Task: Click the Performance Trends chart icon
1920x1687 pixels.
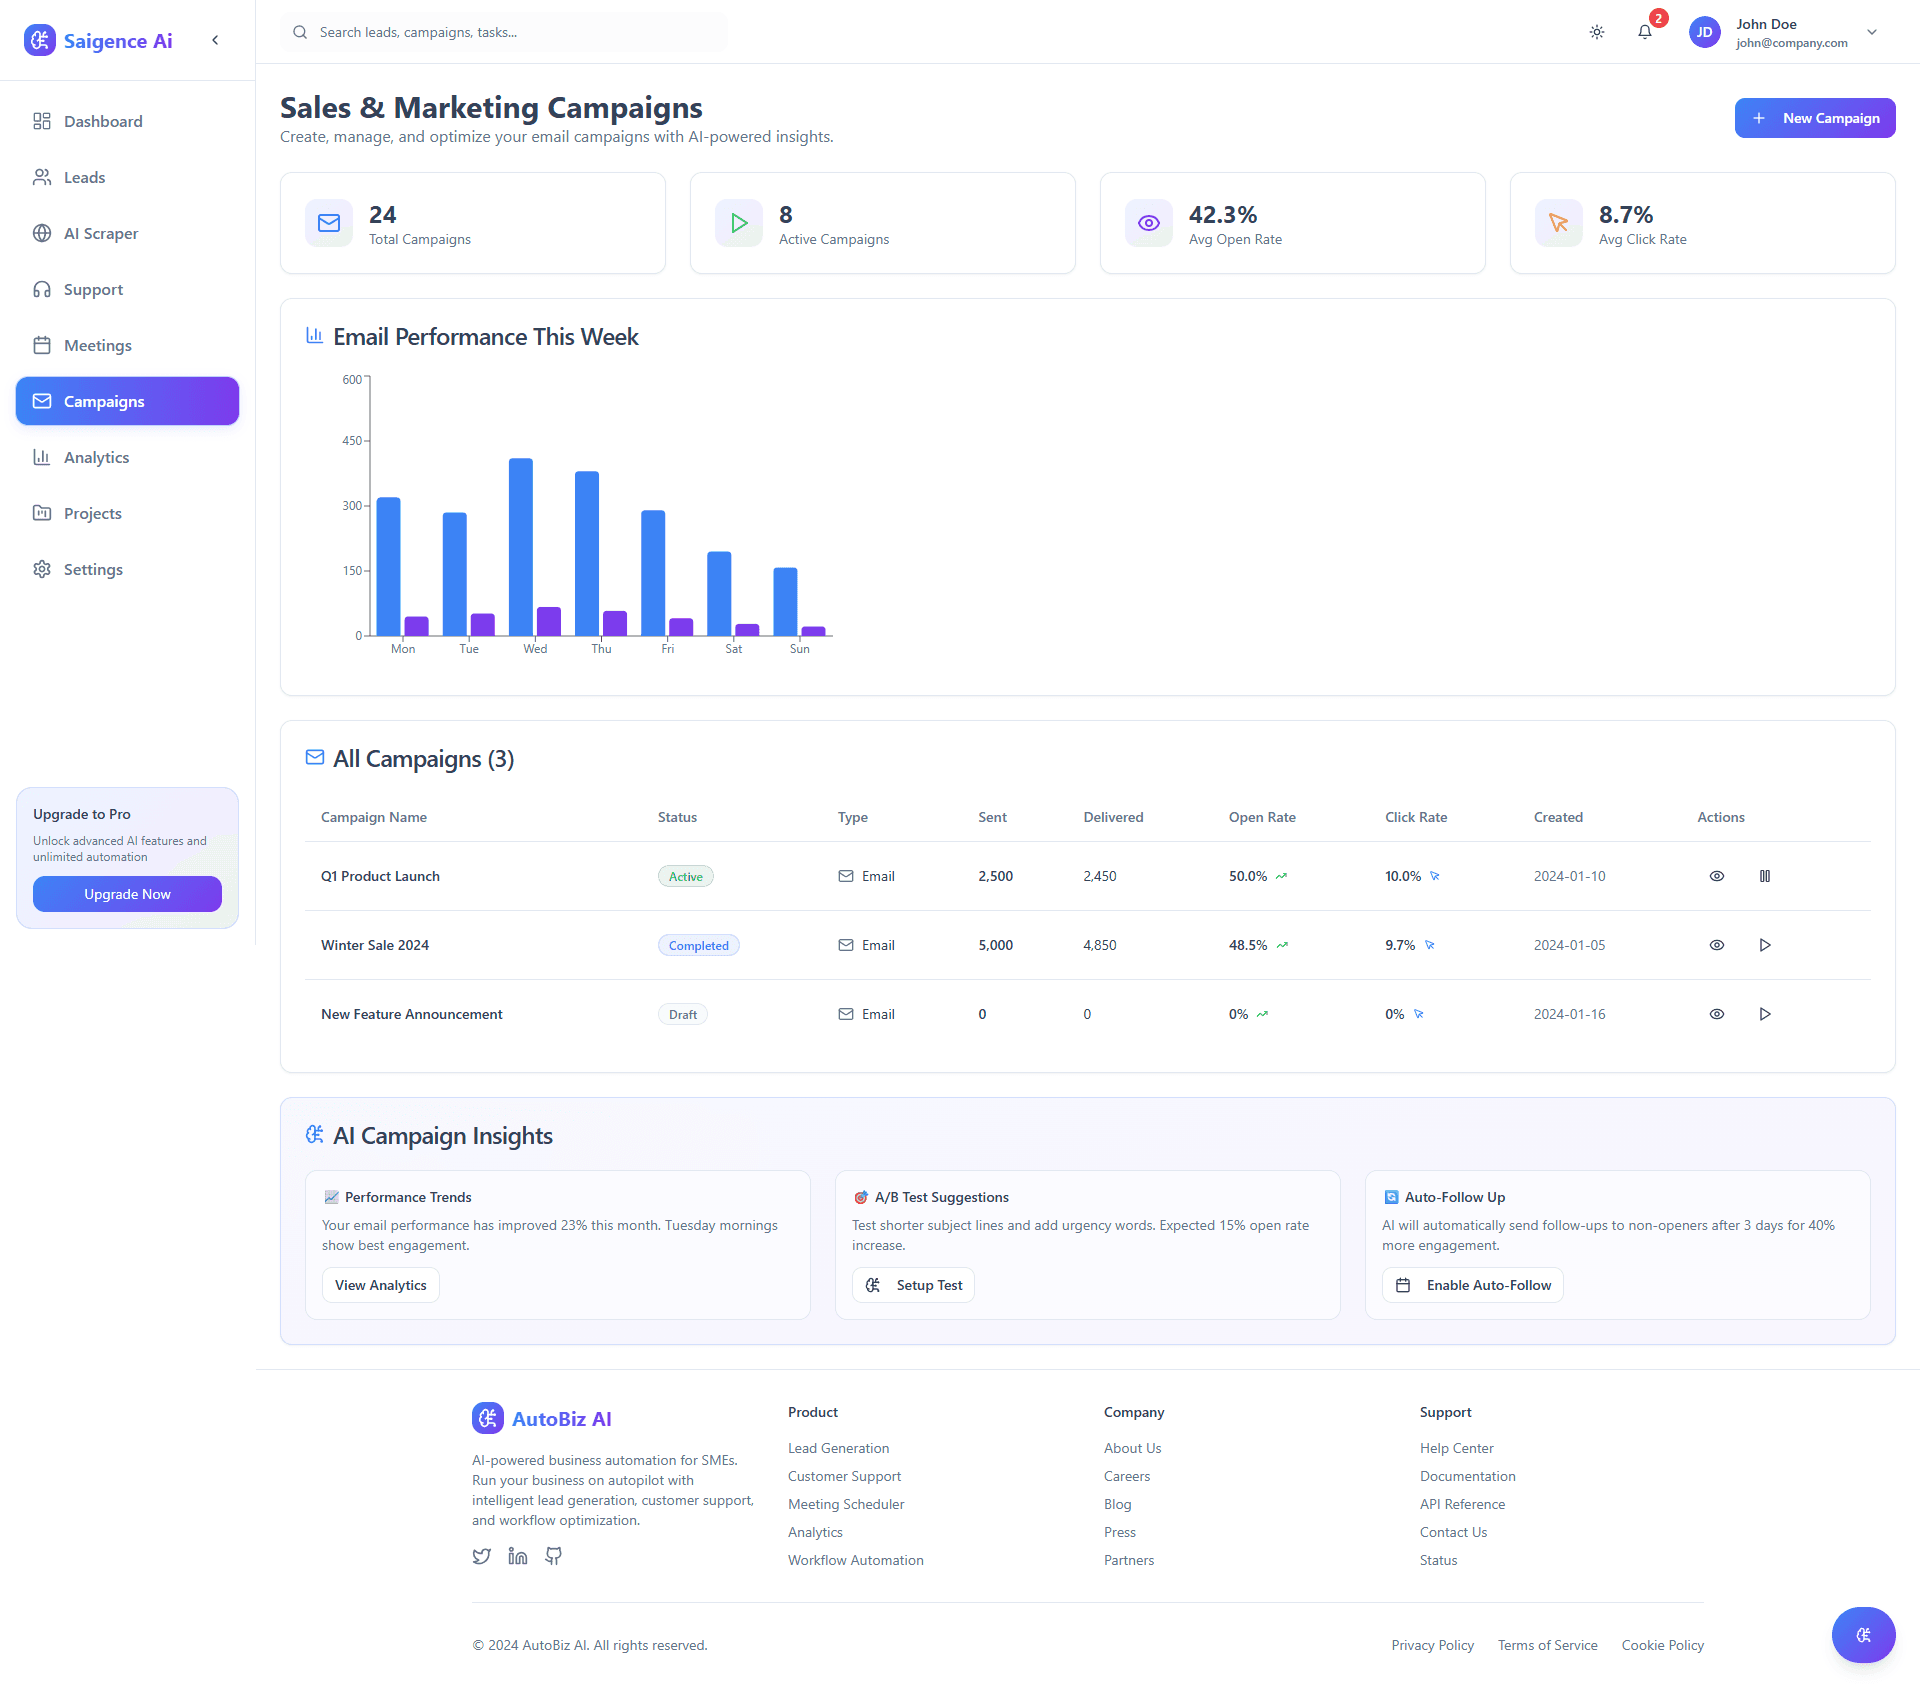Action: click(331, 1197)
